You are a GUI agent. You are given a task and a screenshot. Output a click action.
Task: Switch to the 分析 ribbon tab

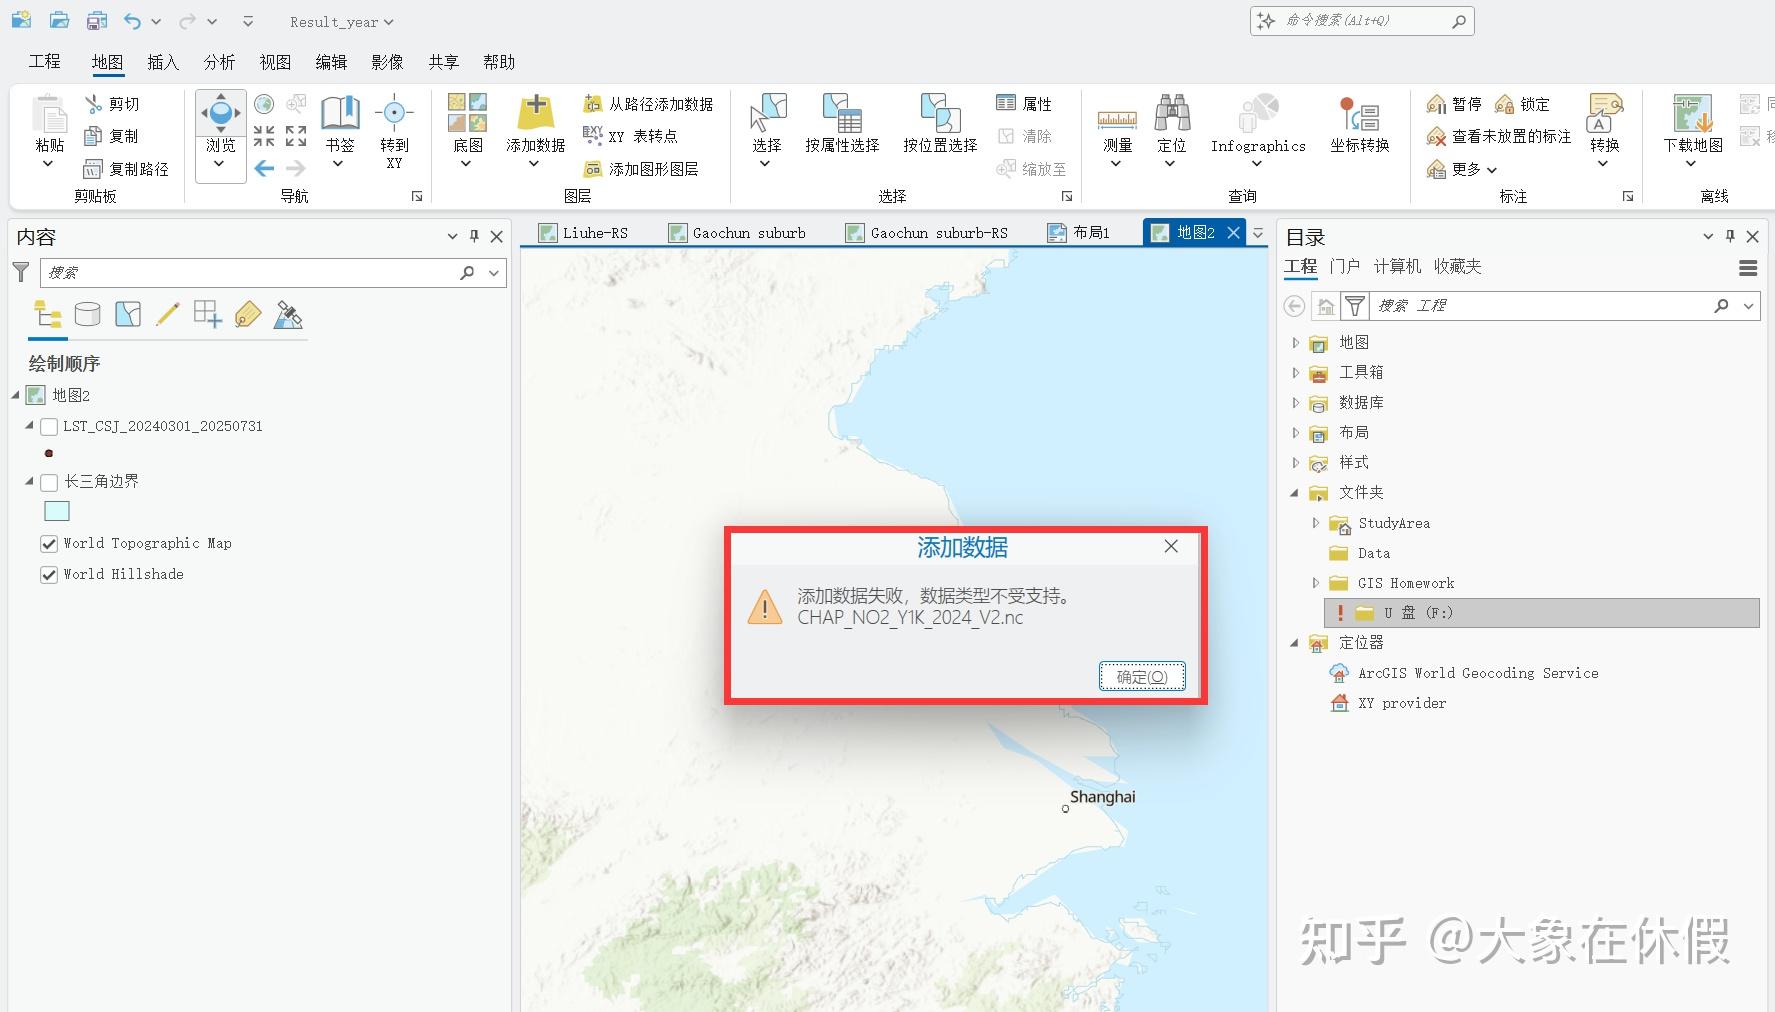click(219, 61)
